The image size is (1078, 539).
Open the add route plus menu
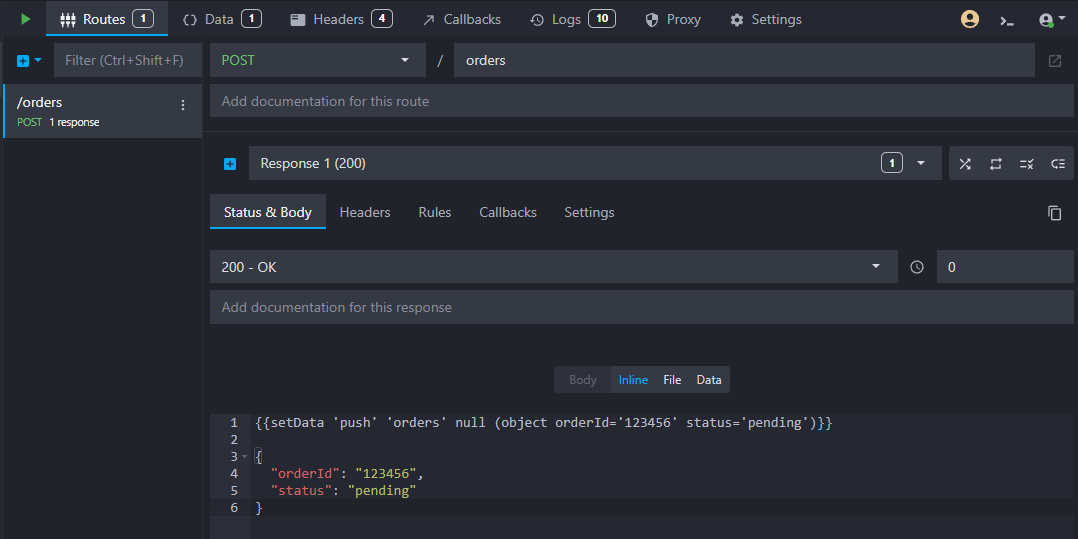pos(29,61)
